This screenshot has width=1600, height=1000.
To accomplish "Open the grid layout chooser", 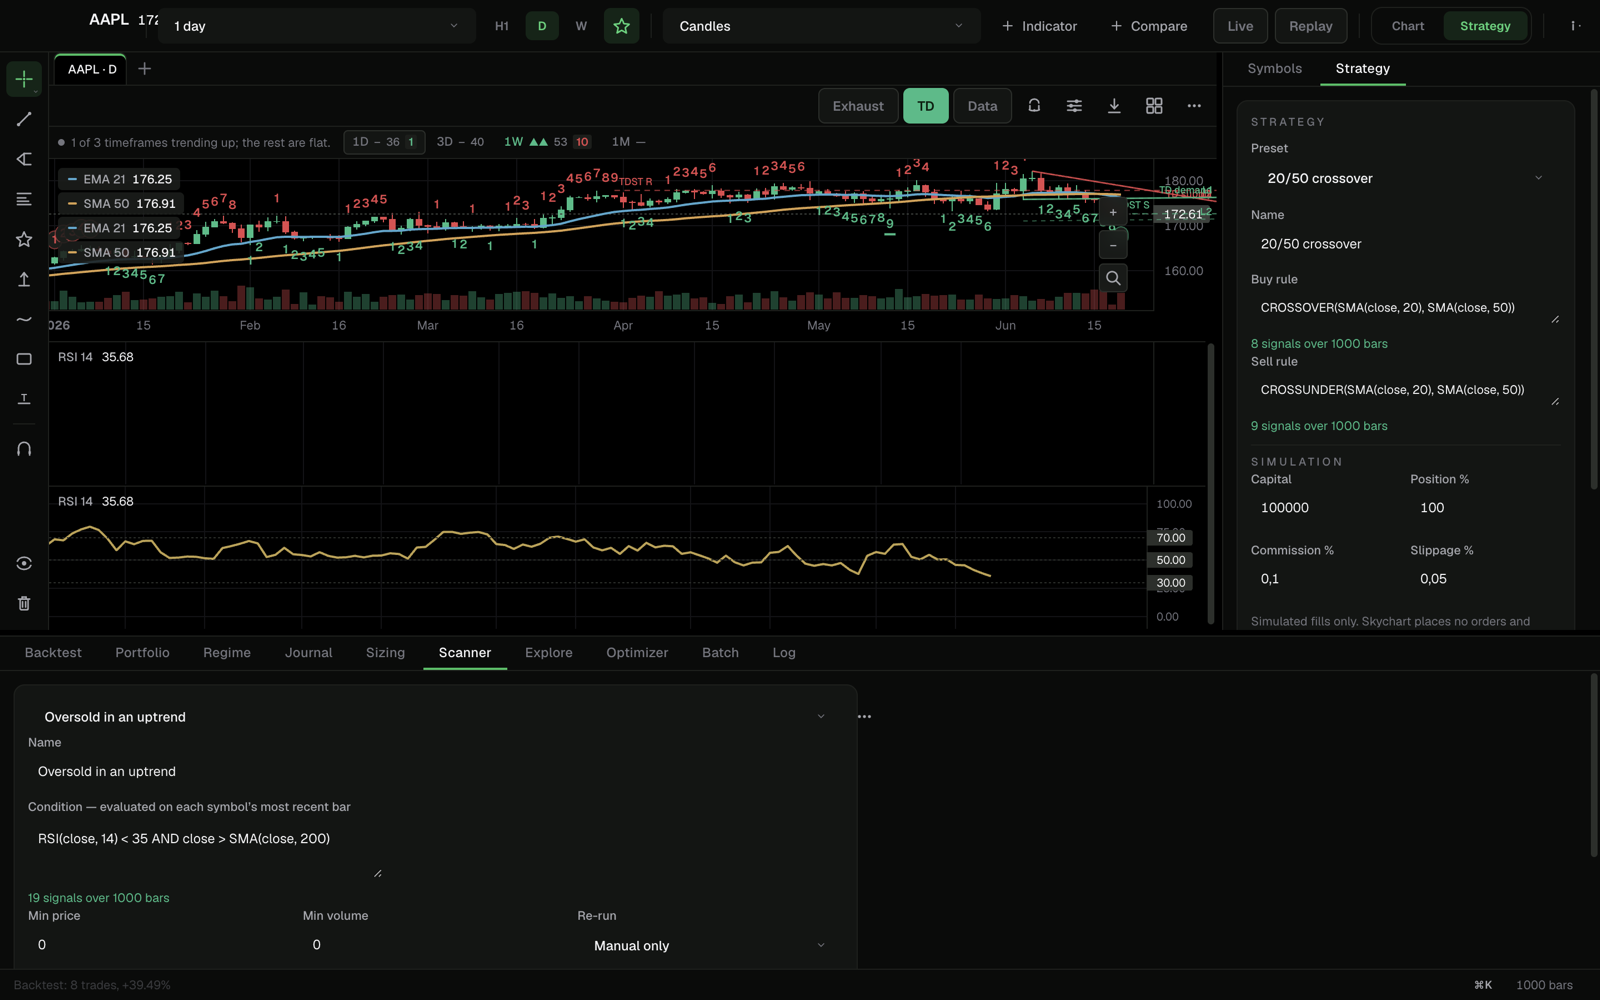I will tap(1154, 105).
